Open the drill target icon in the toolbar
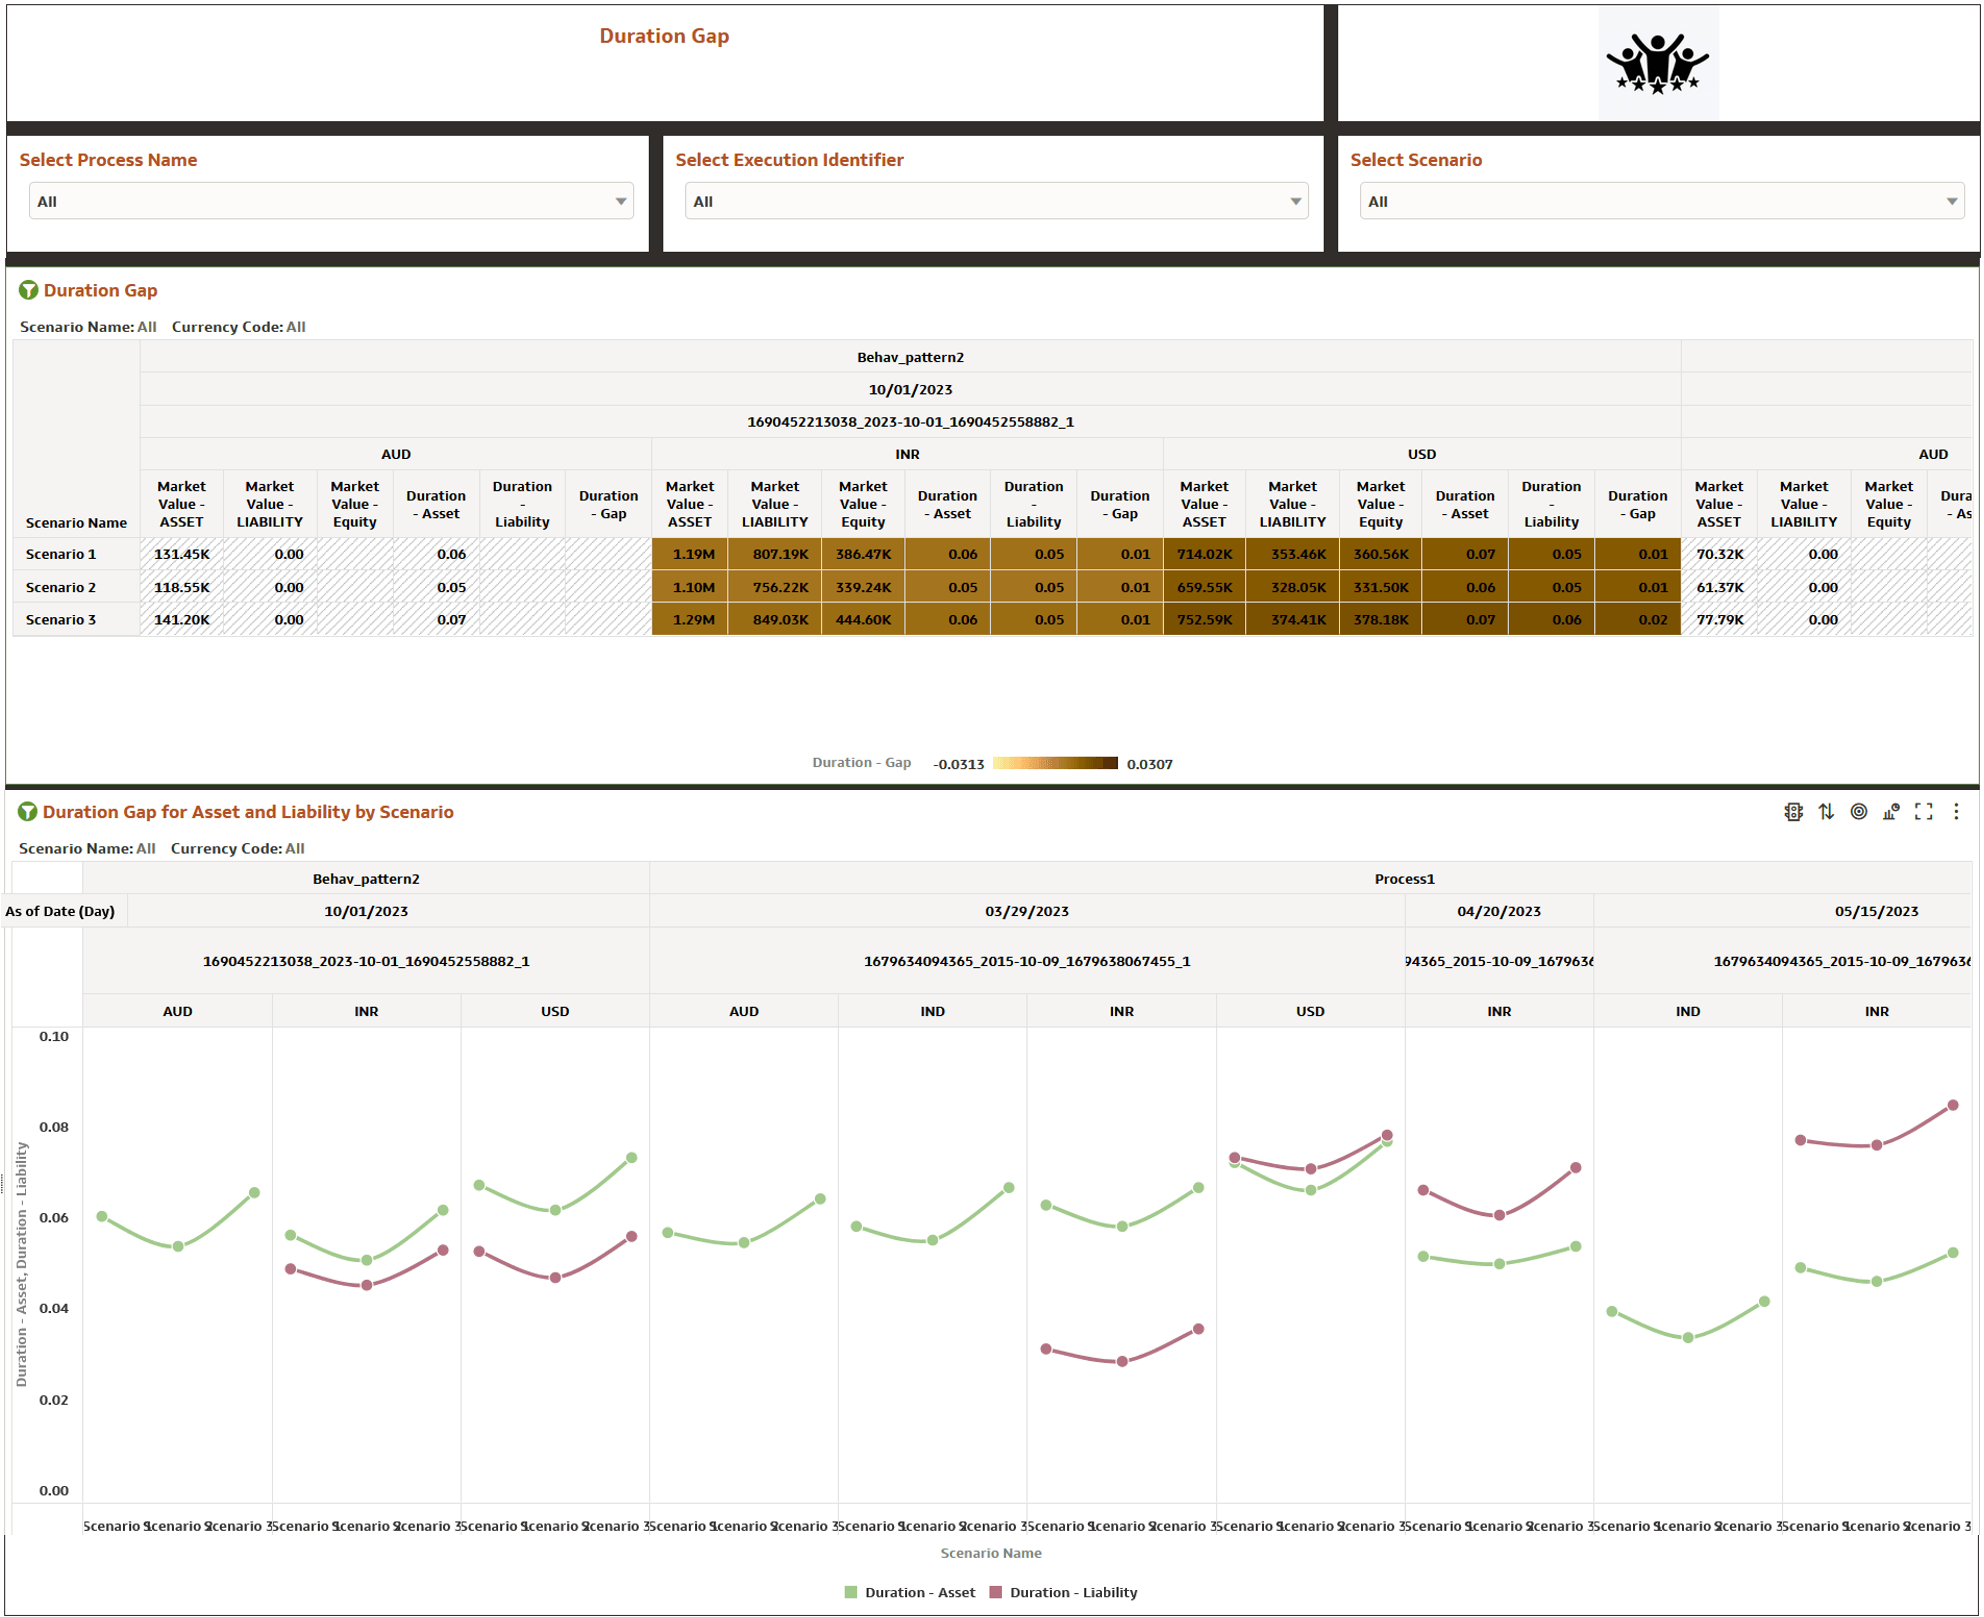The width and height of the screenshot is (1984, 1617). click(x=1858, y=812)
